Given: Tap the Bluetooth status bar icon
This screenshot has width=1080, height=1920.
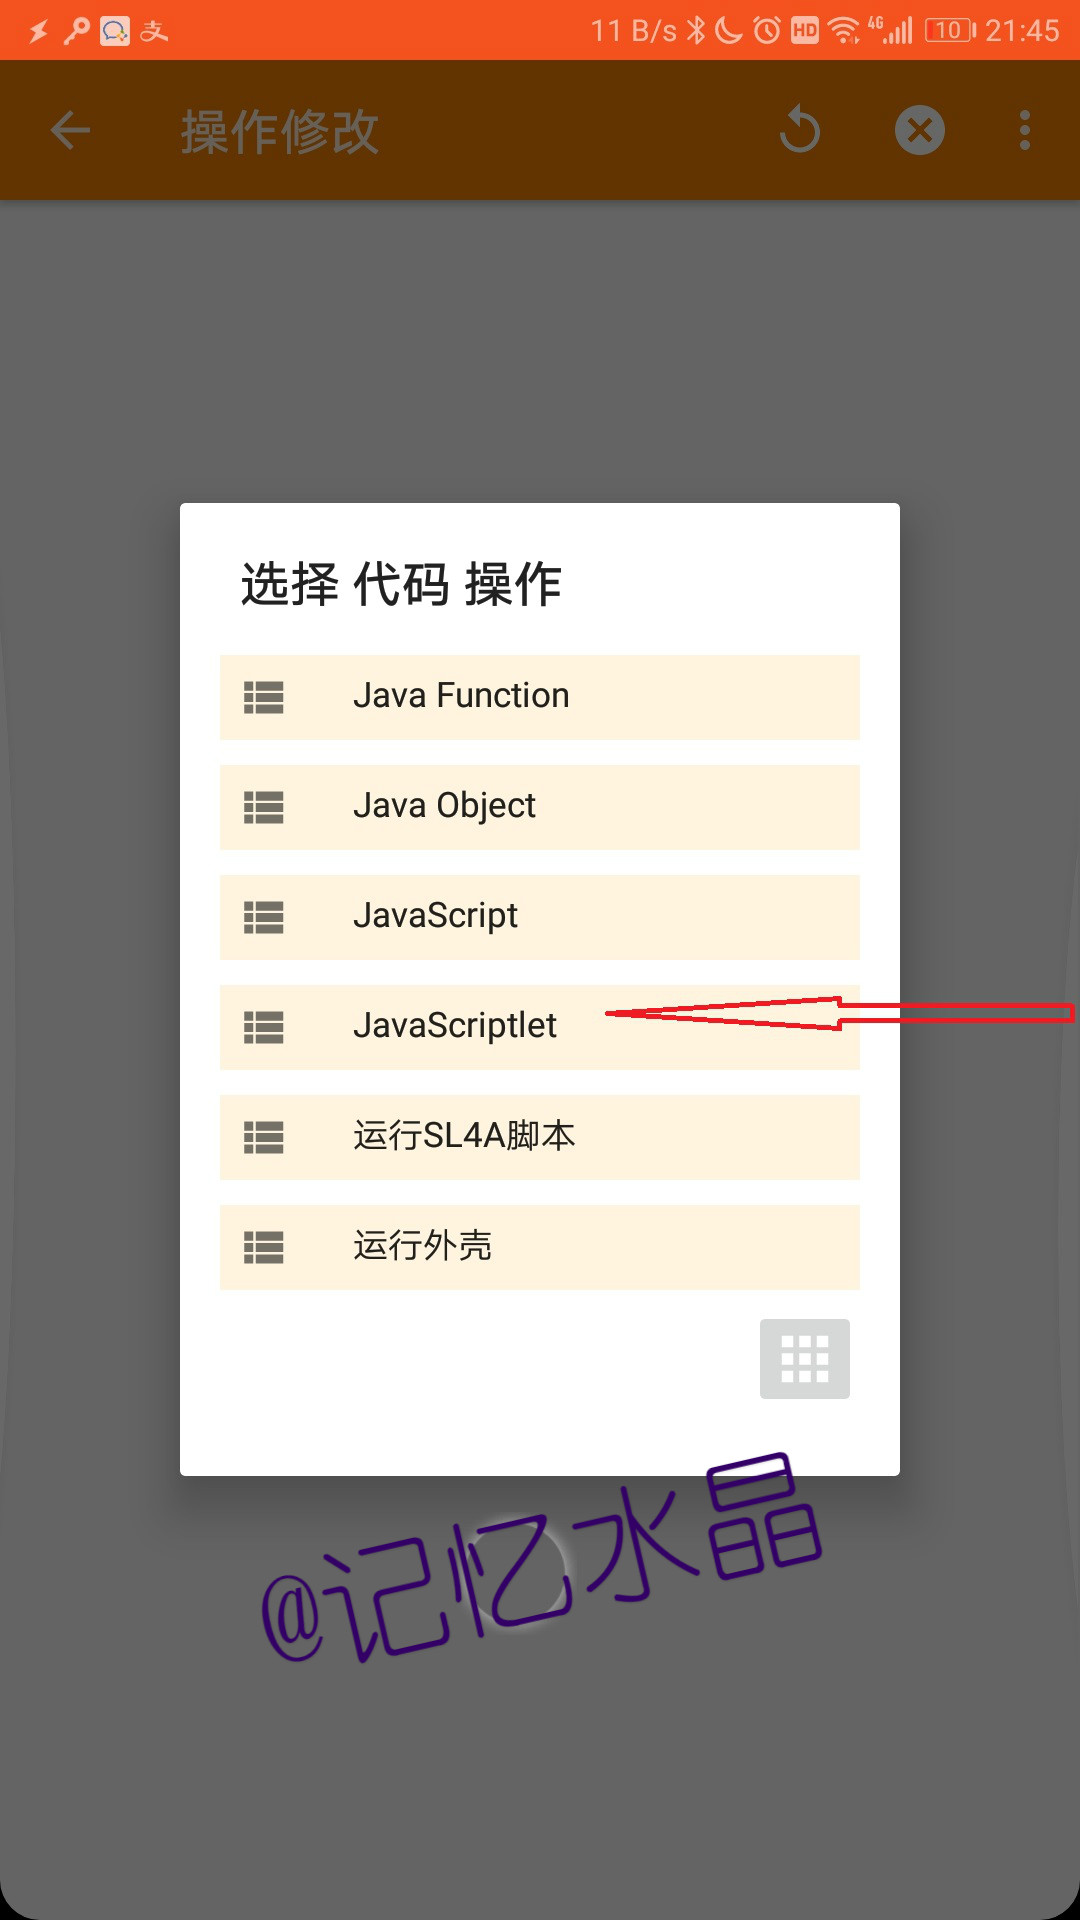Looking at the screenshot, I should point(696,30).
